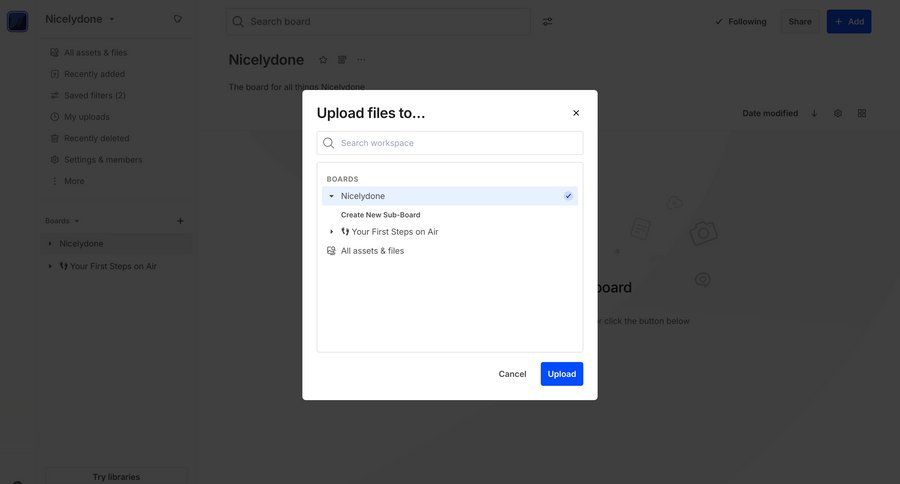Open Settings & members

click(x=103, y=160)
